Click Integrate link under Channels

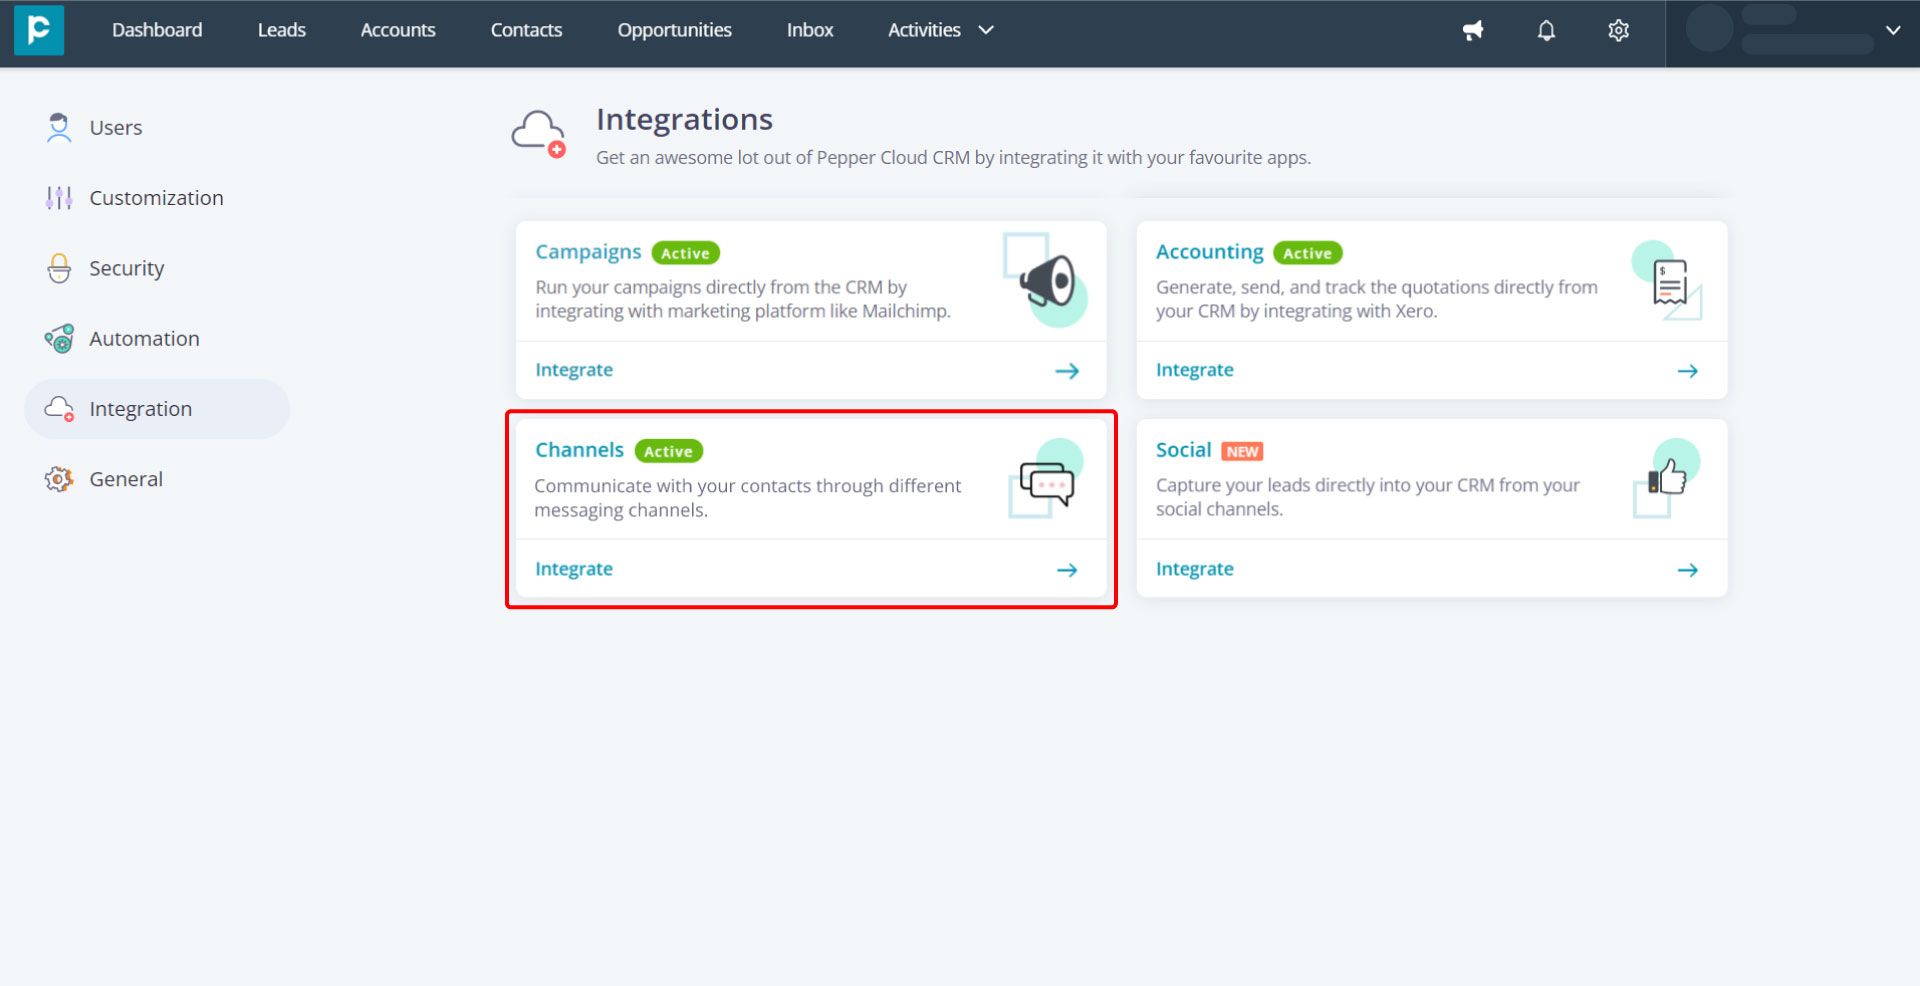pos(574,569)
